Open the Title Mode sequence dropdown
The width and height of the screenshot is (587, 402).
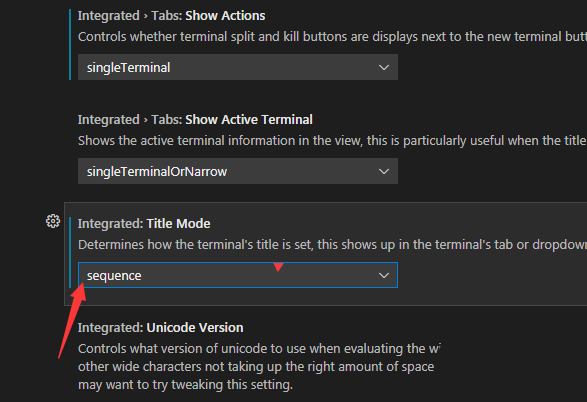point(238,275)
